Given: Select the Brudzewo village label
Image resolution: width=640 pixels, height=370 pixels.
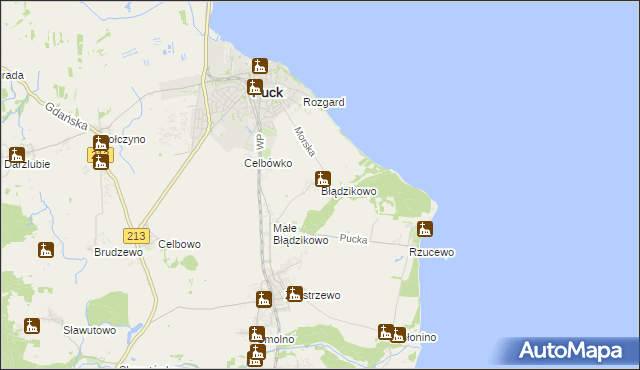Looking at the screenshot, I should click(x=118, y=252).
